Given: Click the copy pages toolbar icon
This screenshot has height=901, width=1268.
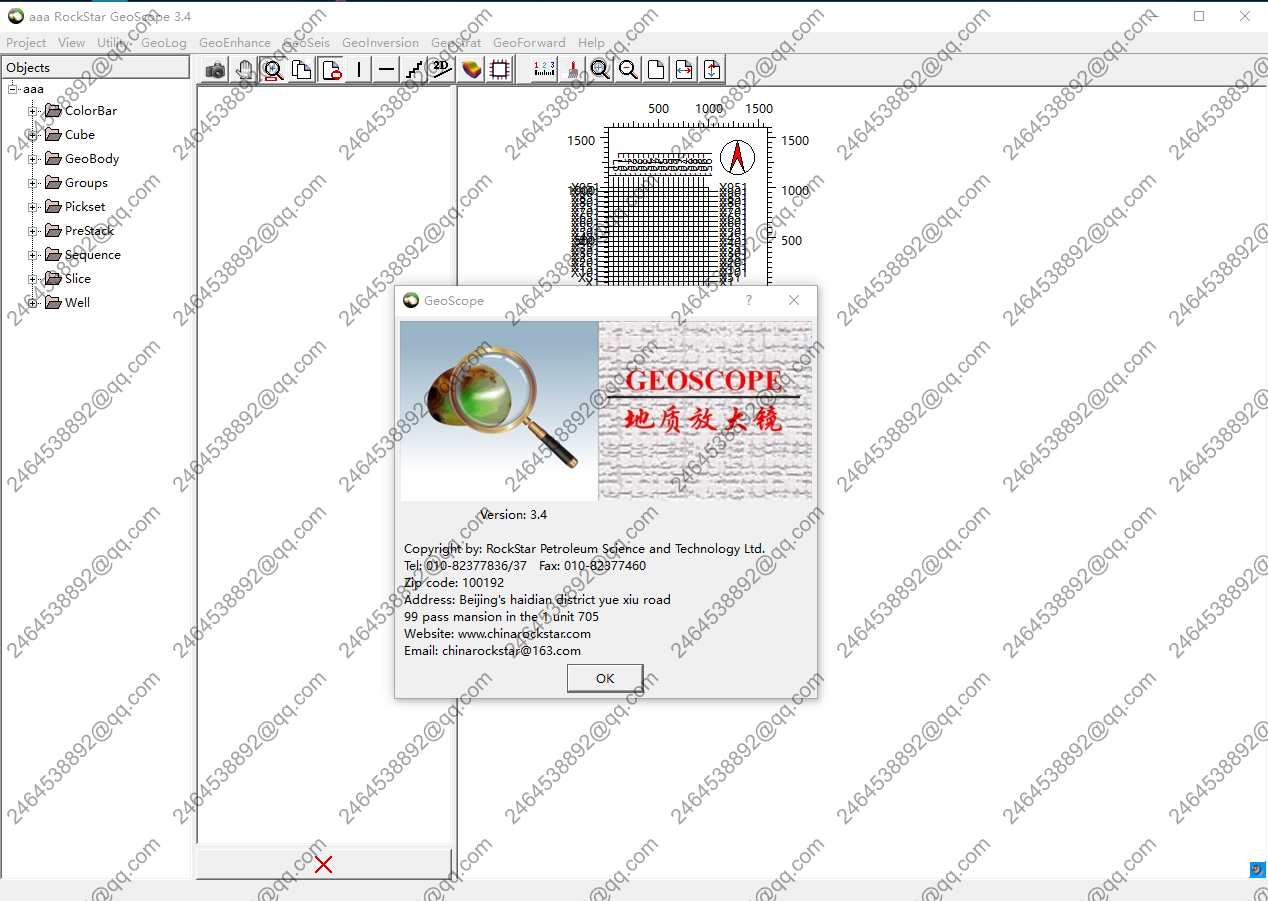Looking at the screenshot, I should point(301,69).
